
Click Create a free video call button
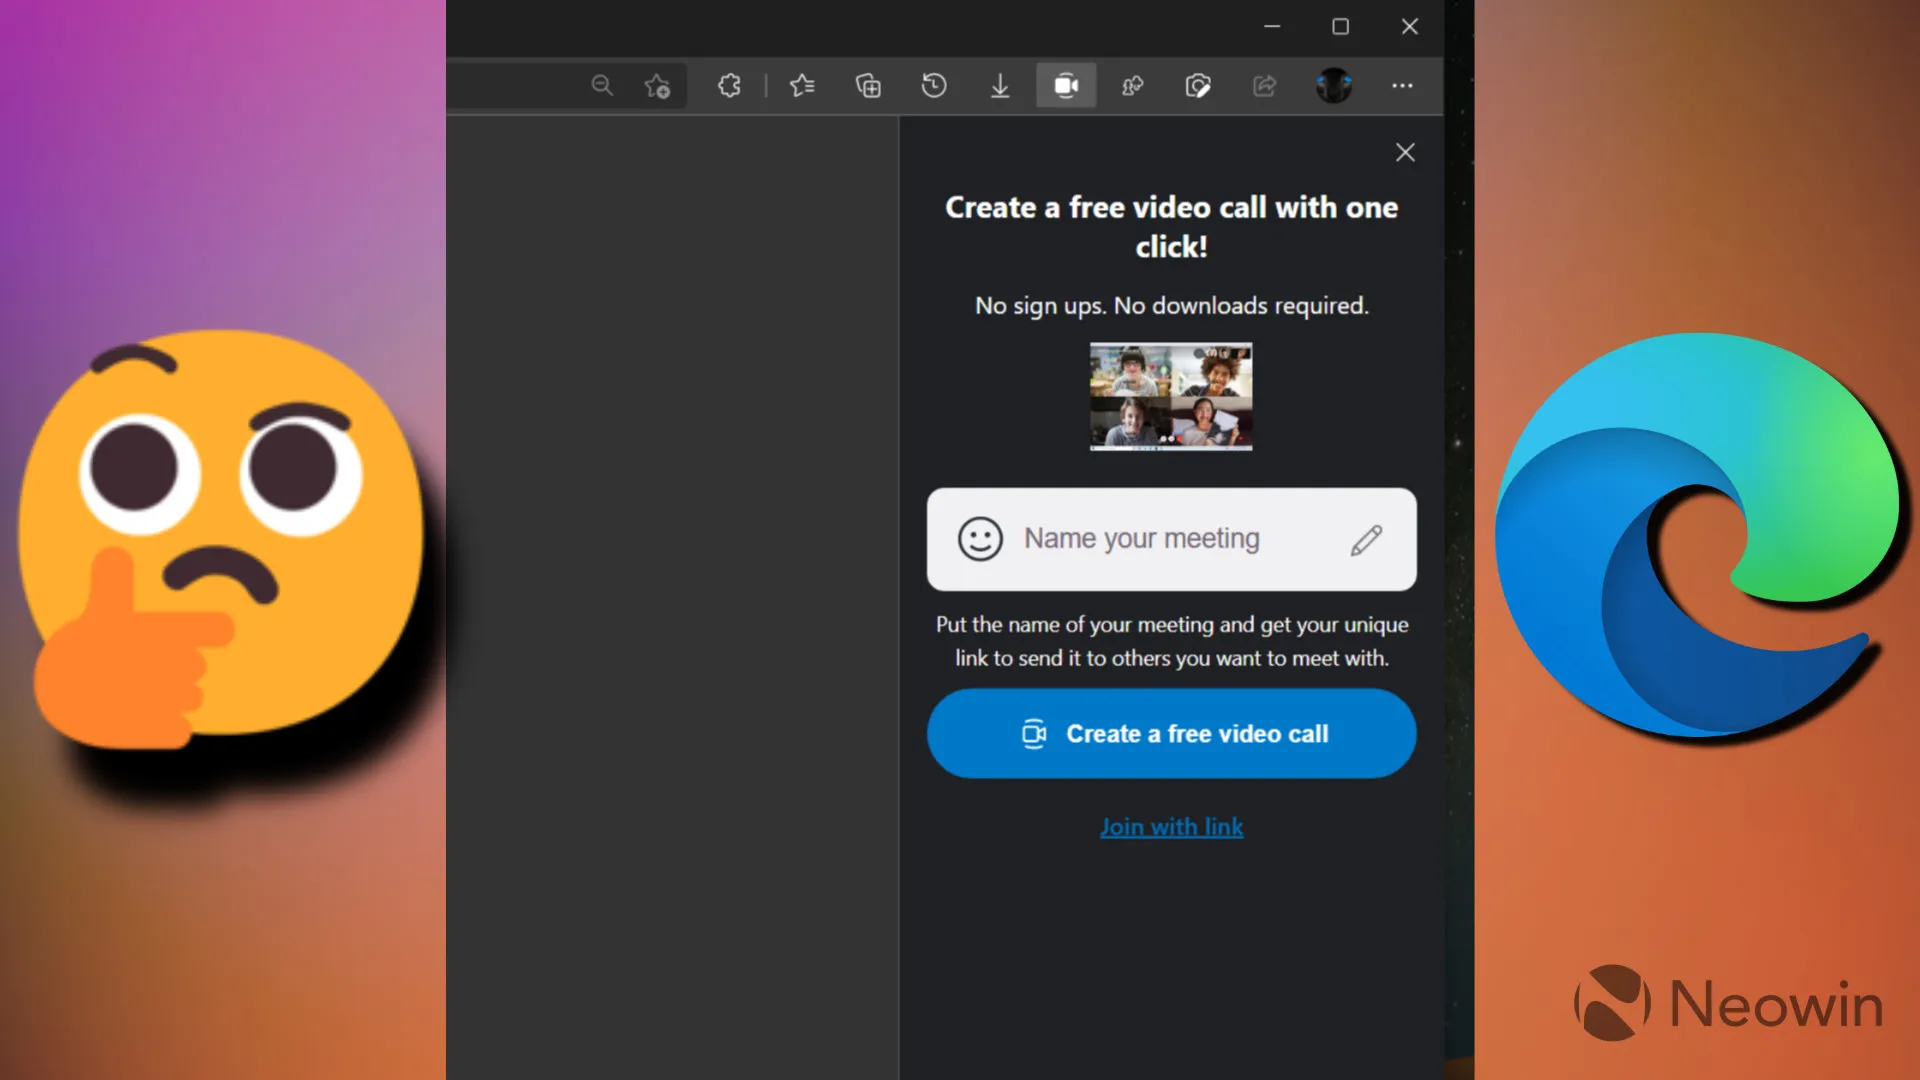point(1171,733)
